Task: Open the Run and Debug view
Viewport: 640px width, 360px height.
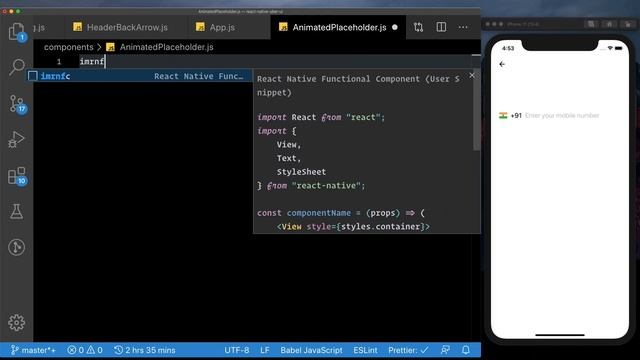Action: point(16,140)
